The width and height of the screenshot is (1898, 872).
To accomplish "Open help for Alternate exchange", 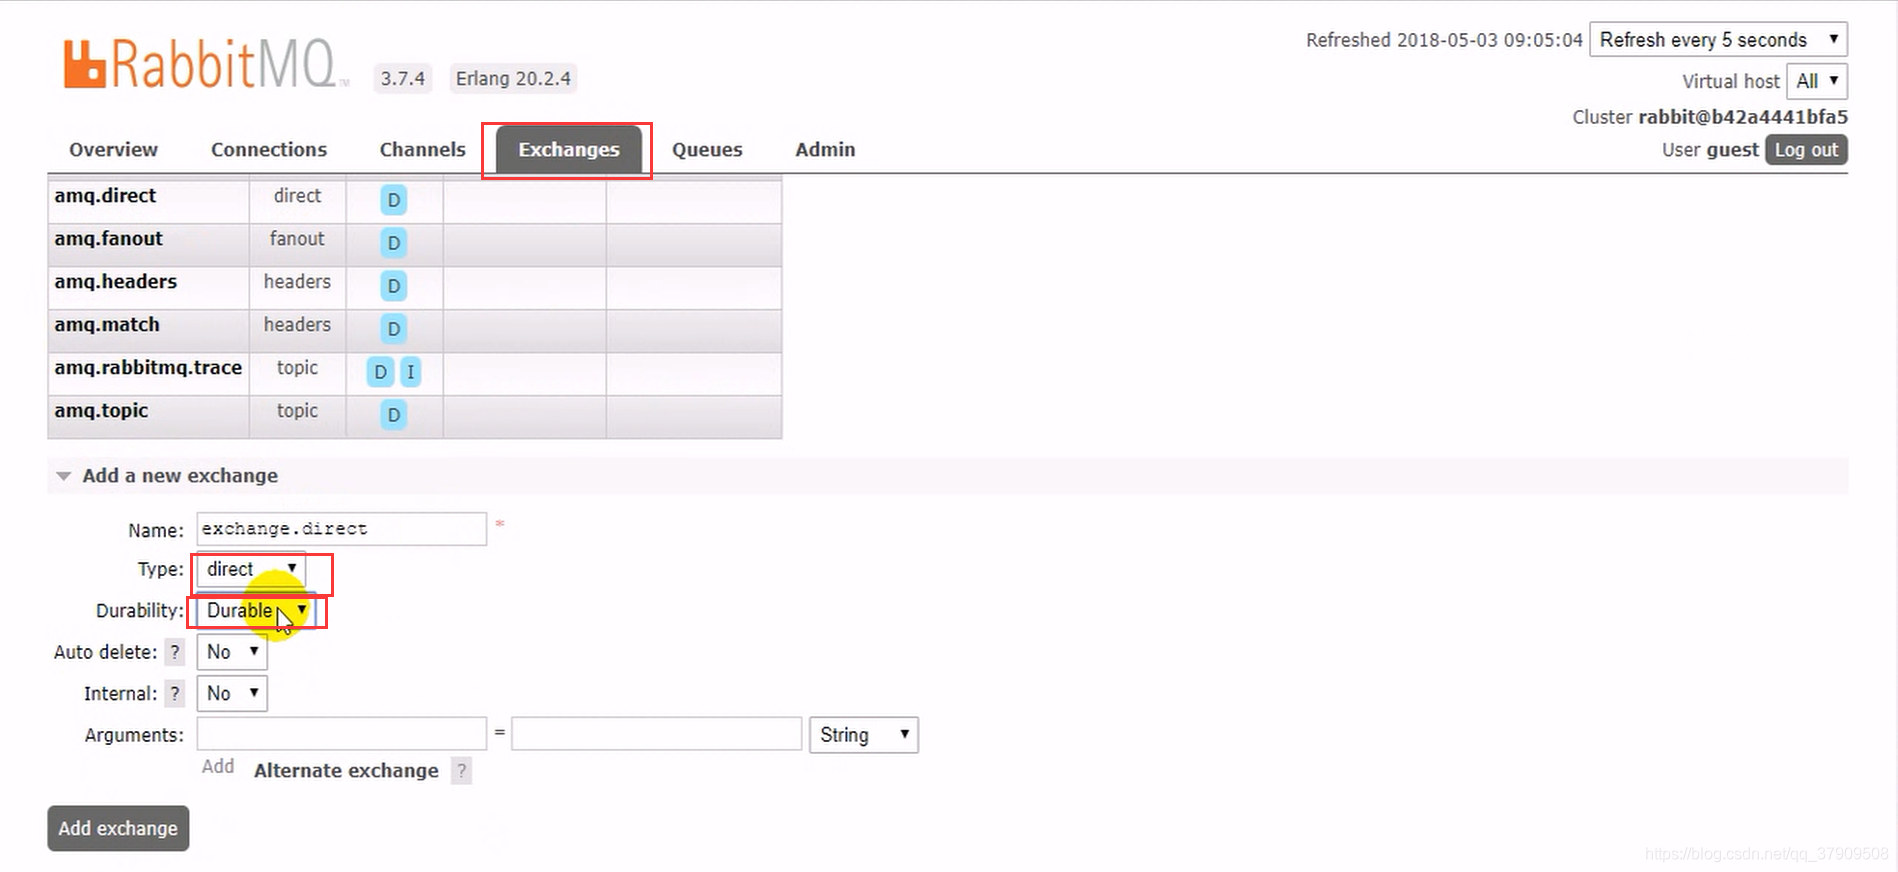I will (x=461, y=771).
